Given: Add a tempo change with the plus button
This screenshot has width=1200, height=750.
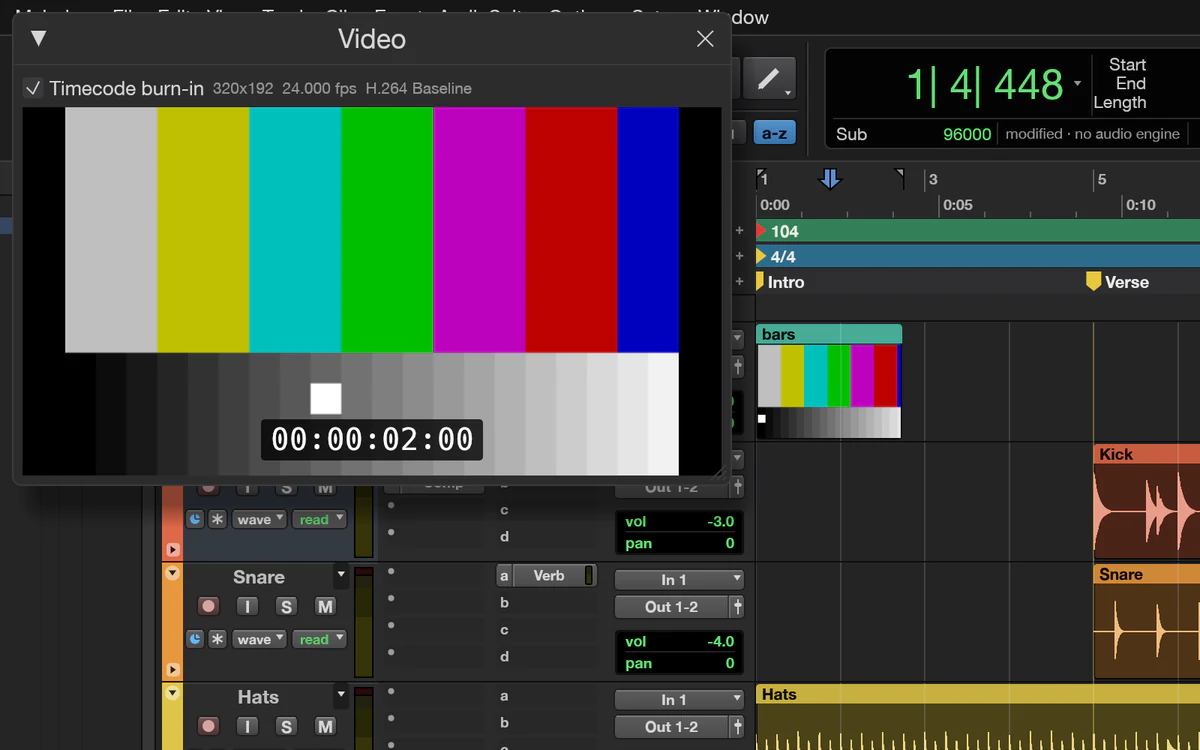Looking at the screenshot, I should (x=740, y=231).
